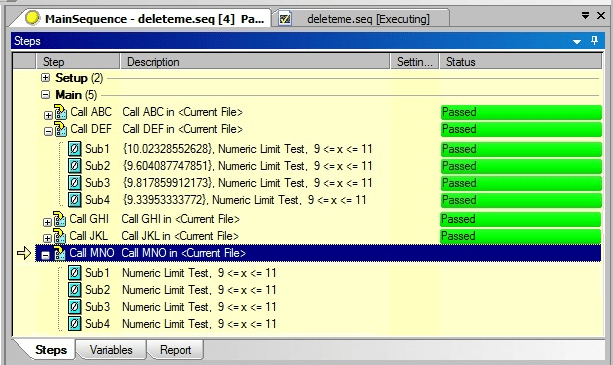The image size is (613, 365).
Task: Click the Step column header
Action: tap(78, 62)
